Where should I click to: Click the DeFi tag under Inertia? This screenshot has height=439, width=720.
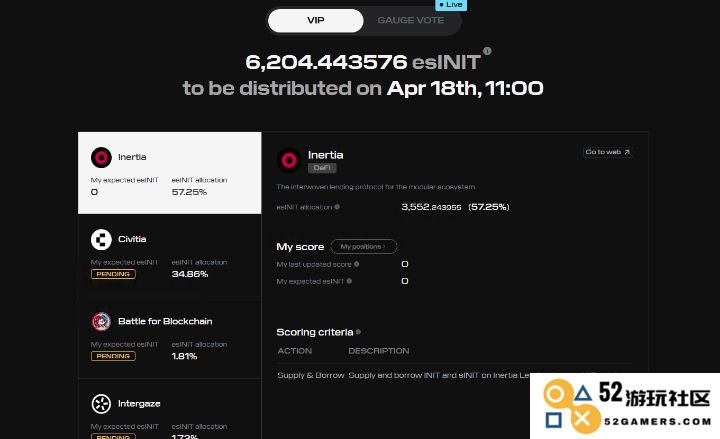[x=322, y=168]
